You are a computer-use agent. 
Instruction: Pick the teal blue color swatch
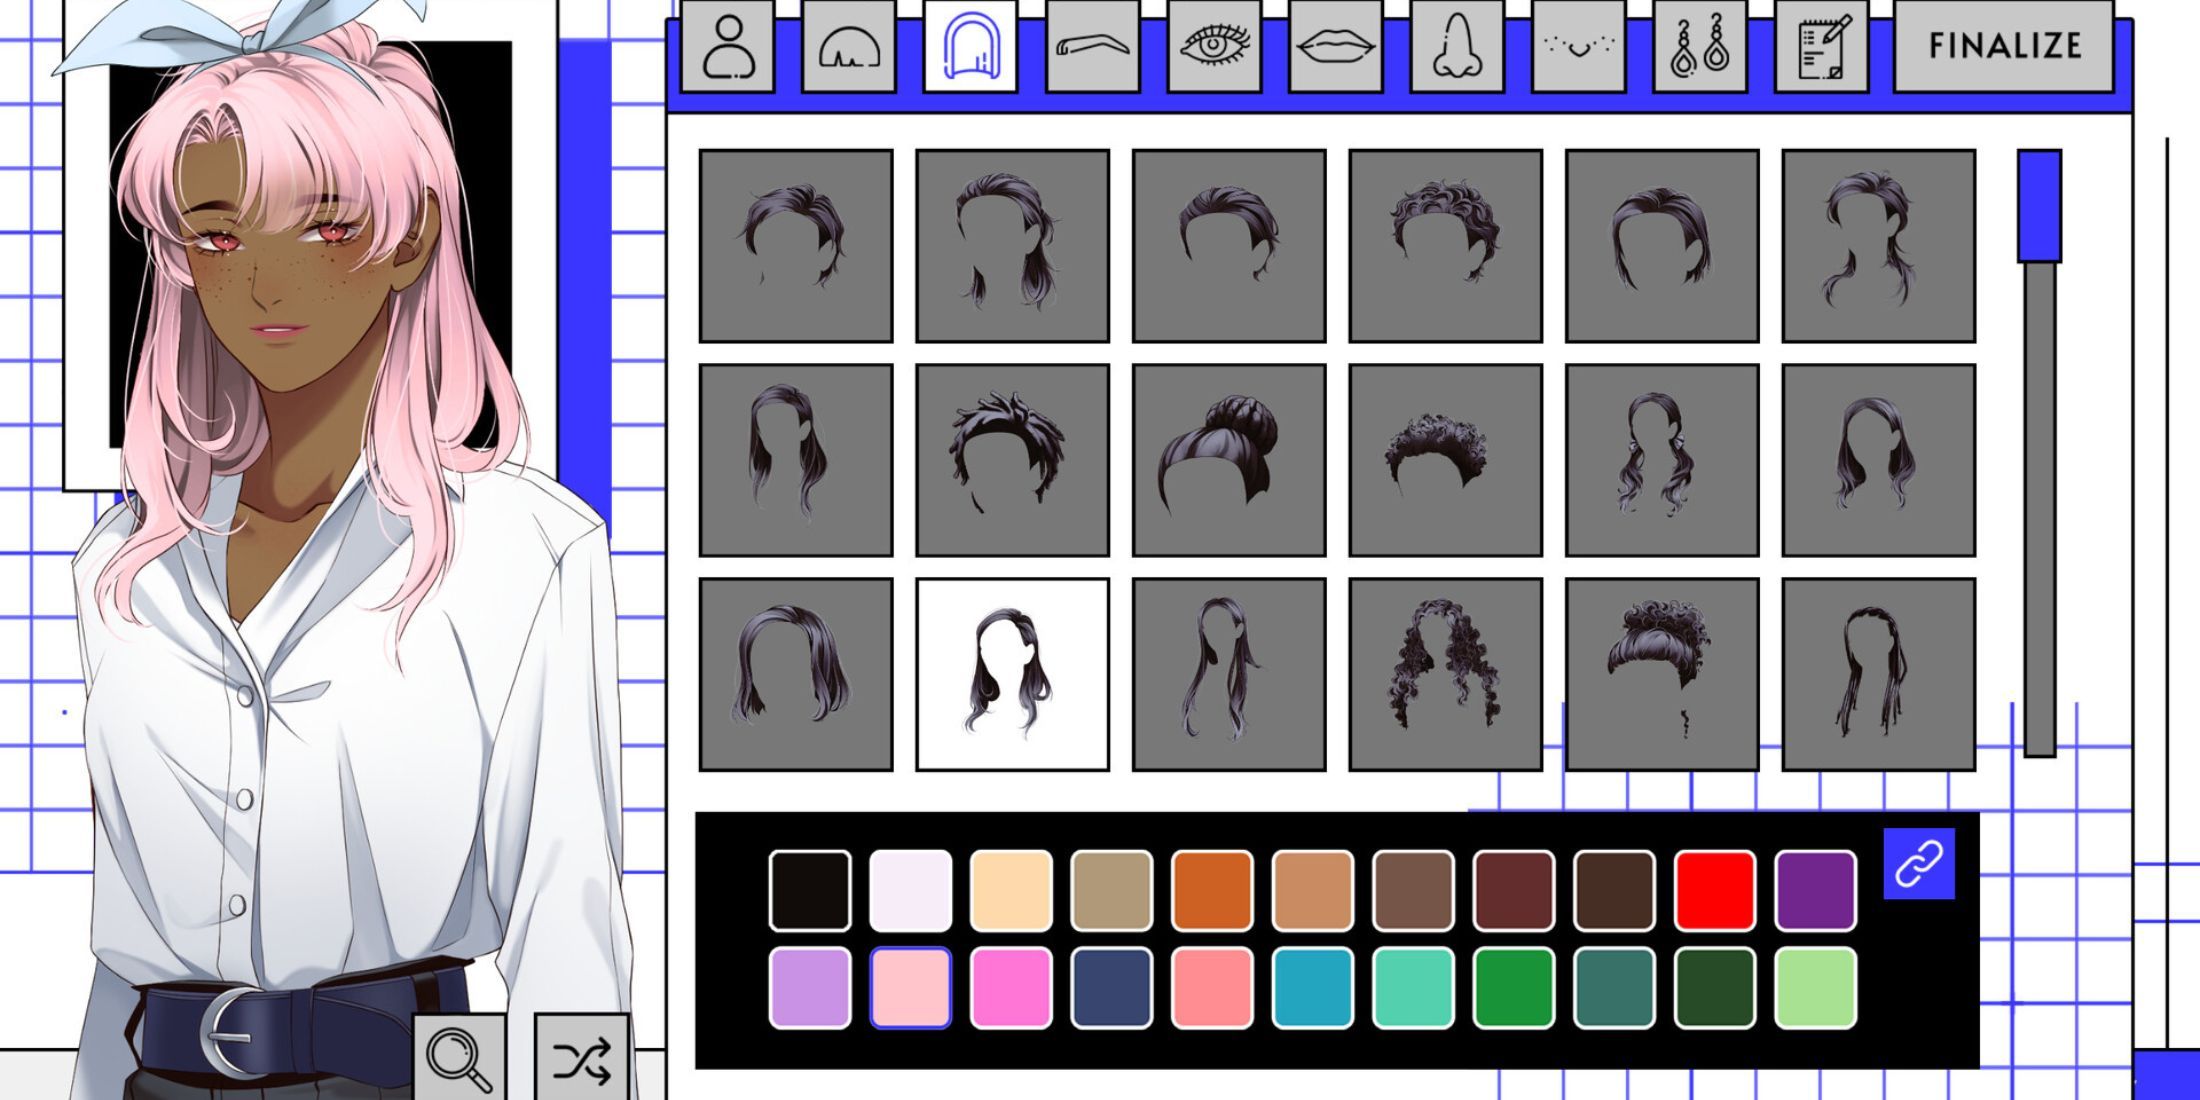pyautogui.click(x=1313, y=988)
